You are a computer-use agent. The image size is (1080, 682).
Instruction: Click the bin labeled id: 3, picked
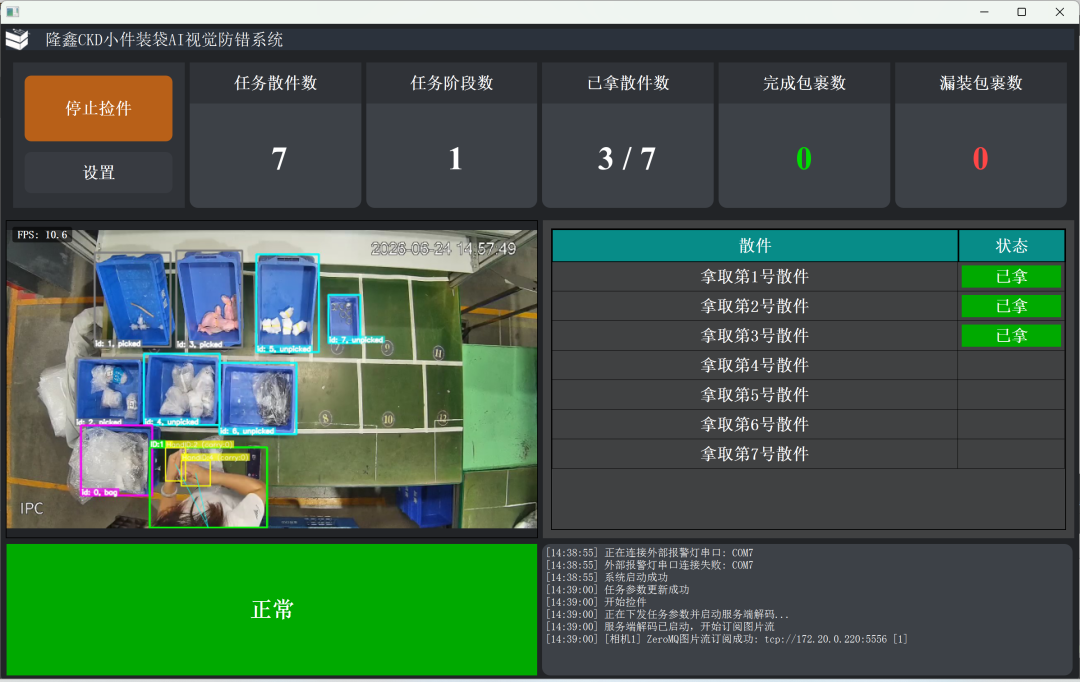[209, 300]
